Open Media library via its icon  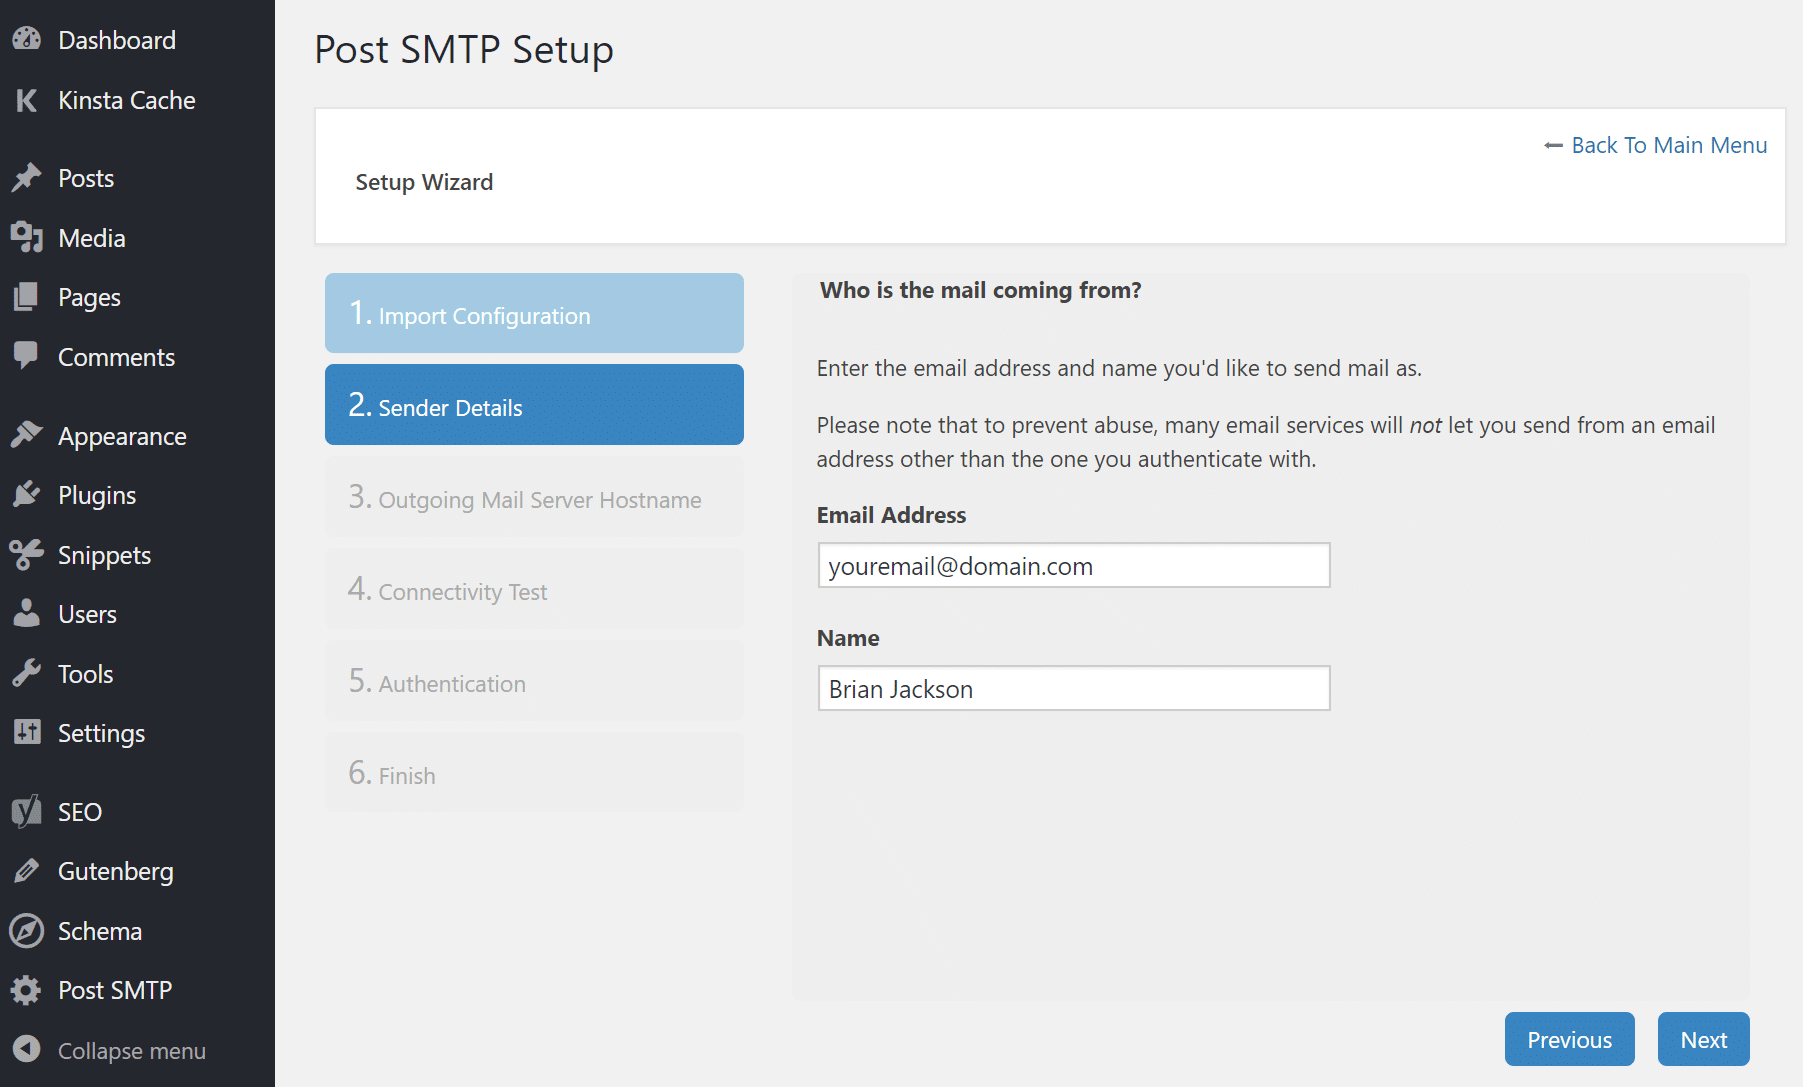point(27,237)
